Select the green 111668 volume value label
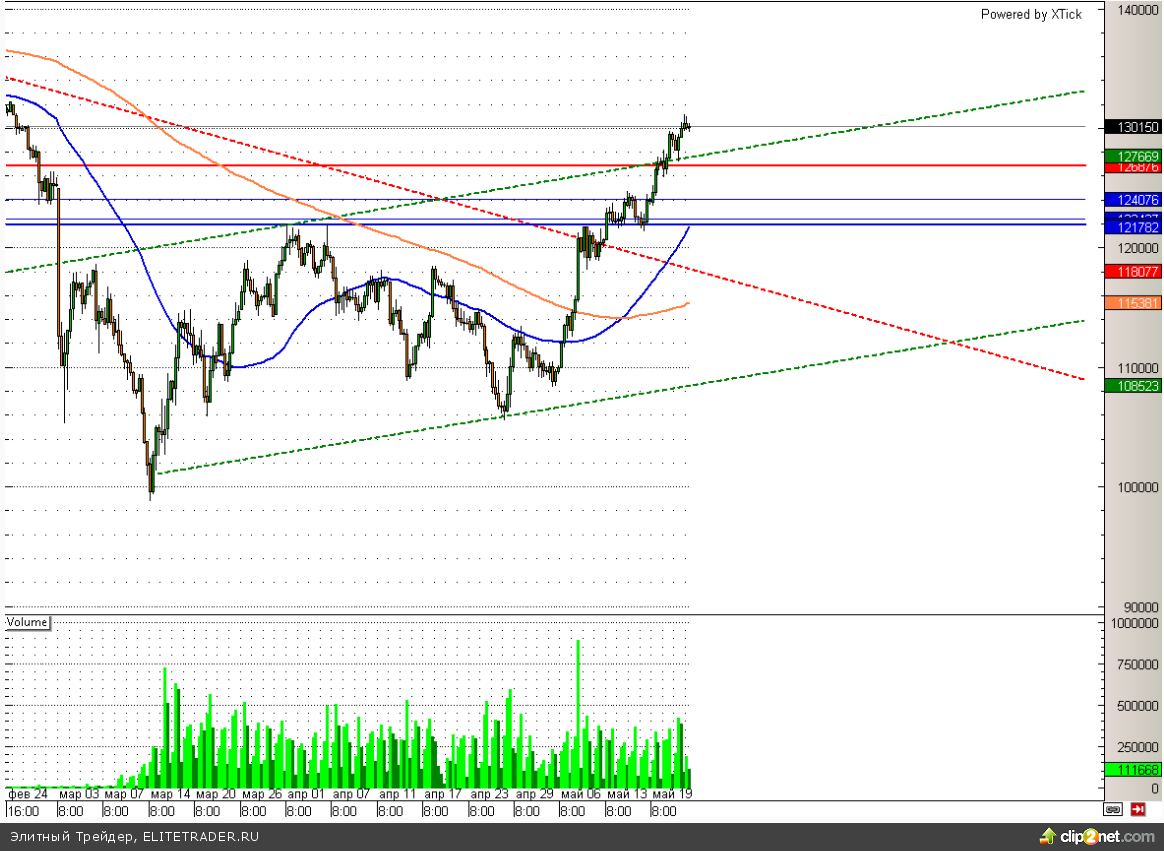This screenshot has width=1164, height=851. (x=1133, y=770)
